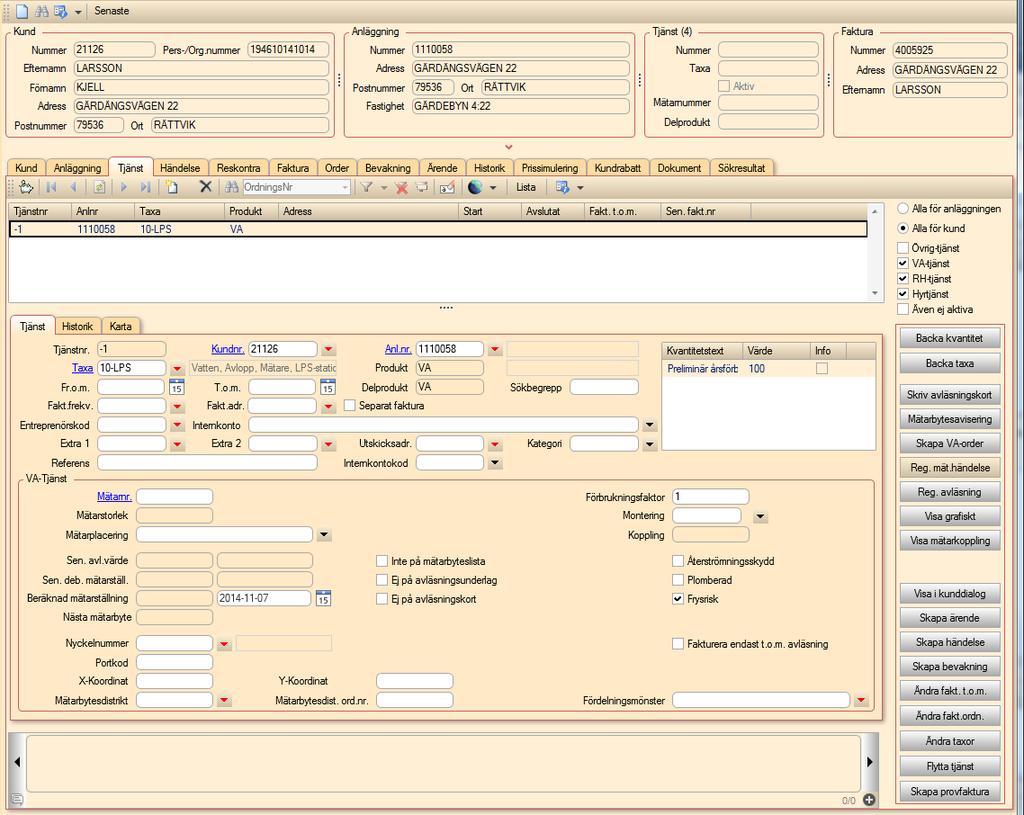Check the Plomberad checkbox
Viewport: 1024px width, 815px height.
[678, 580]
